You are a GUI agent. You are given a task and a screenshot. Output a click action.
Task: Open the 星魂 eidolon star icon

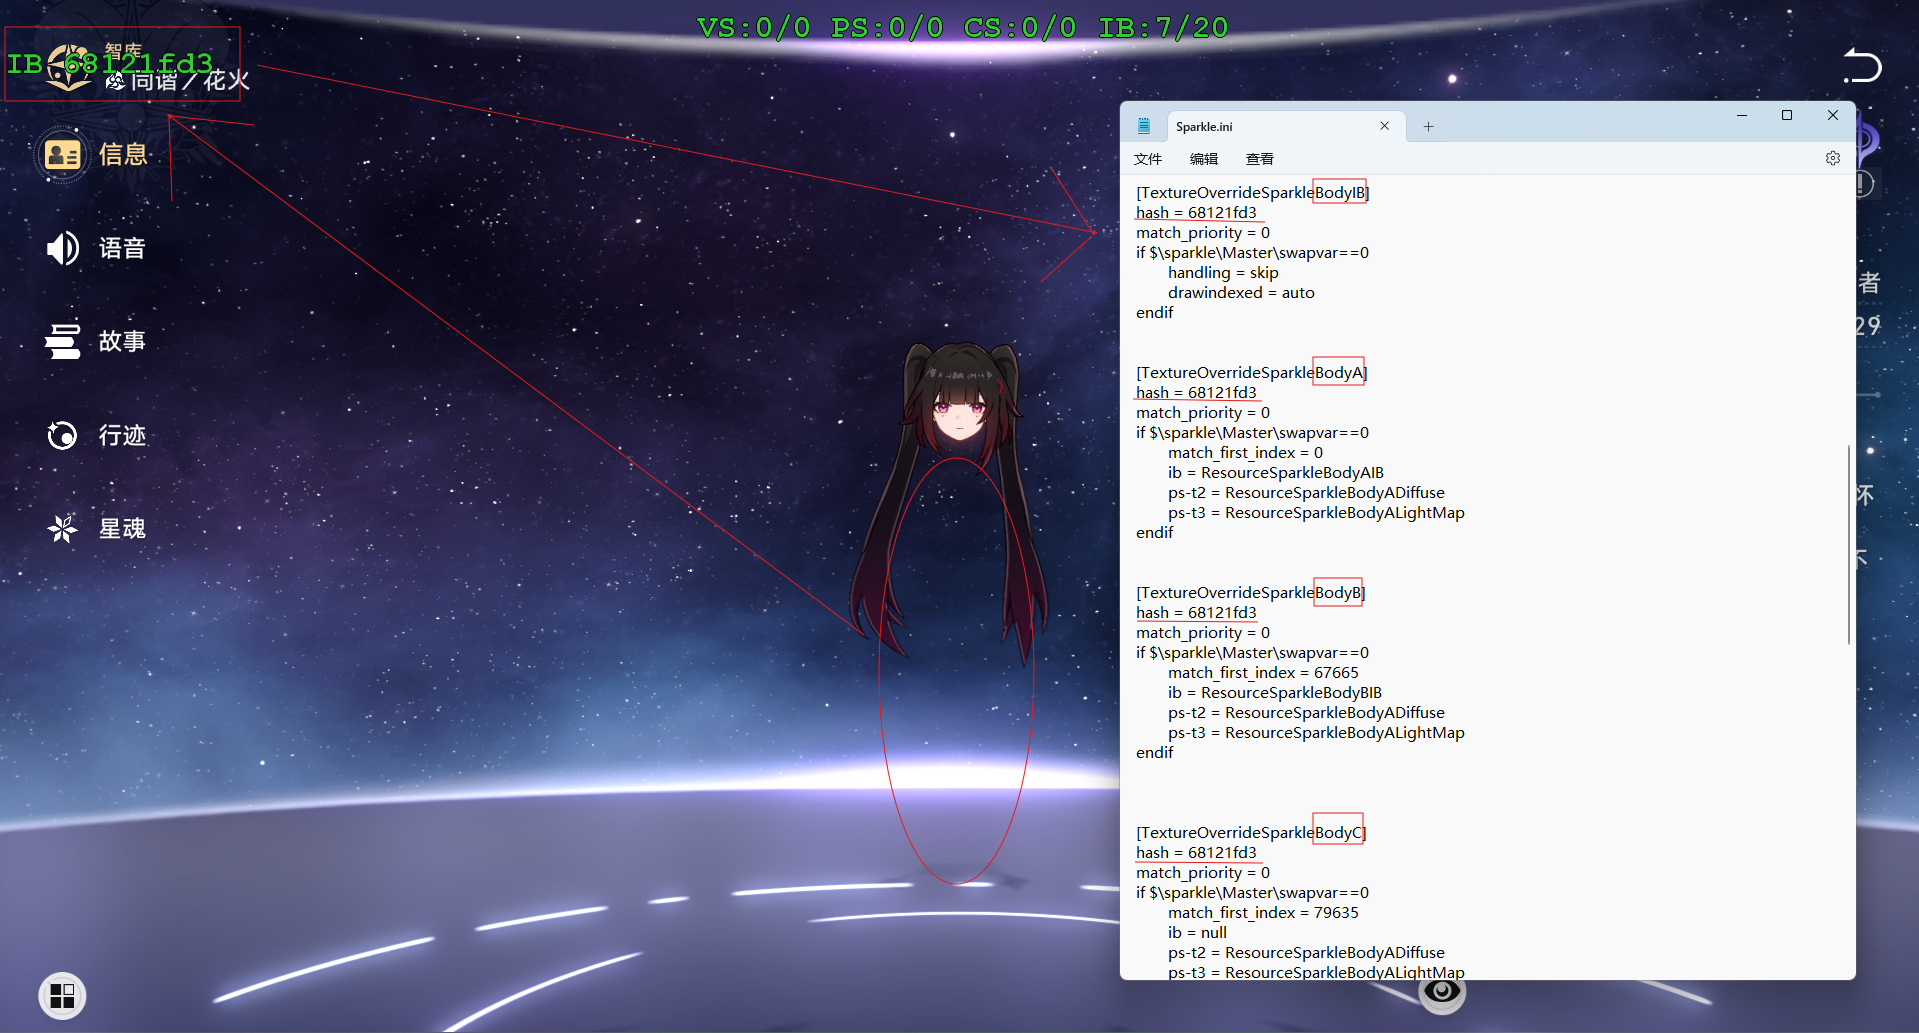(63, 528)
